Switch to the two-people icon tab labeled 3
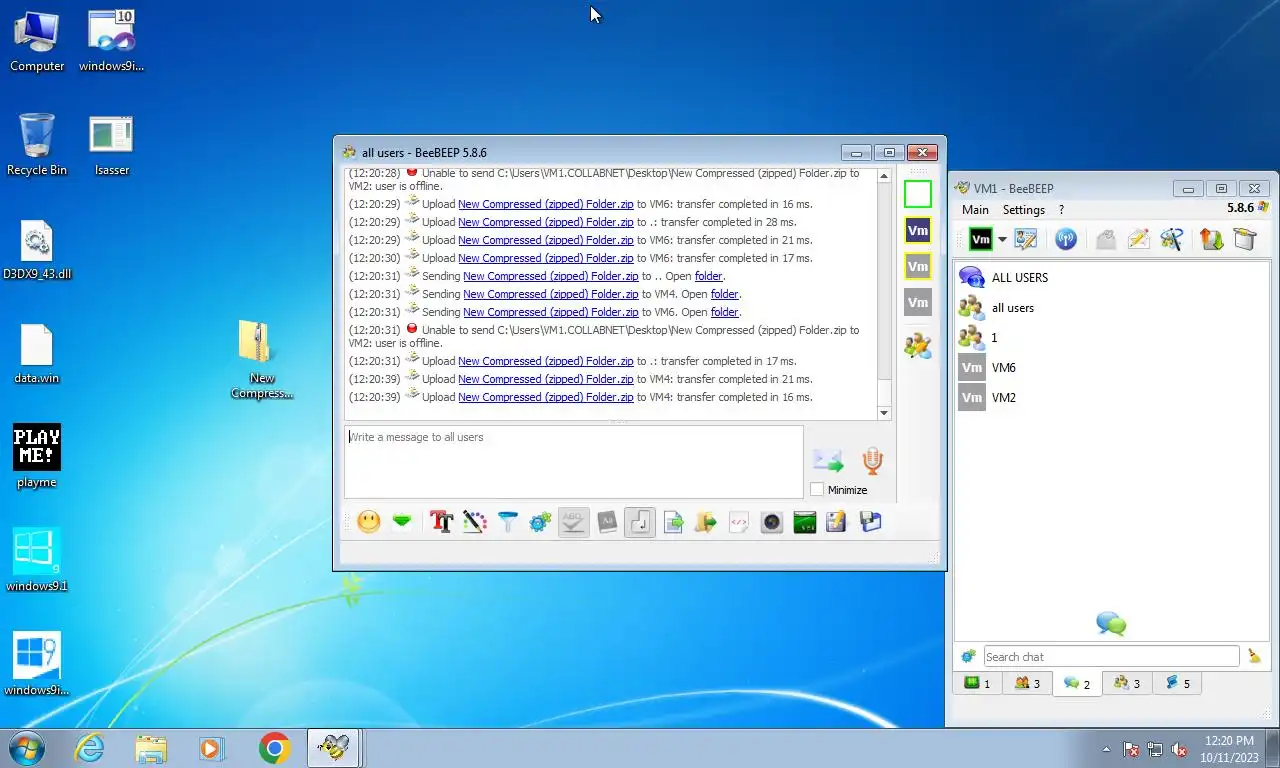Image resolution: width=1280 pixels, height=768 pixels. click(1027, 683)
